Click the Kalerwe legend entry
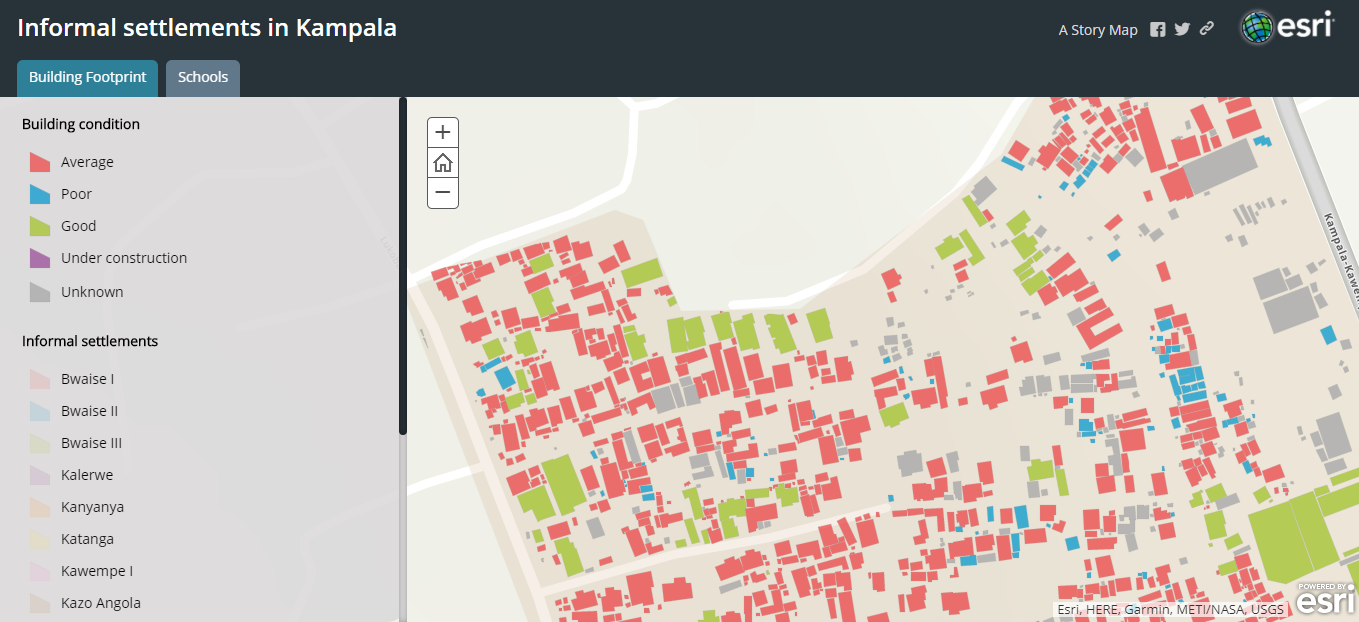Screen dimensions: 1359x622 [86, 475]
